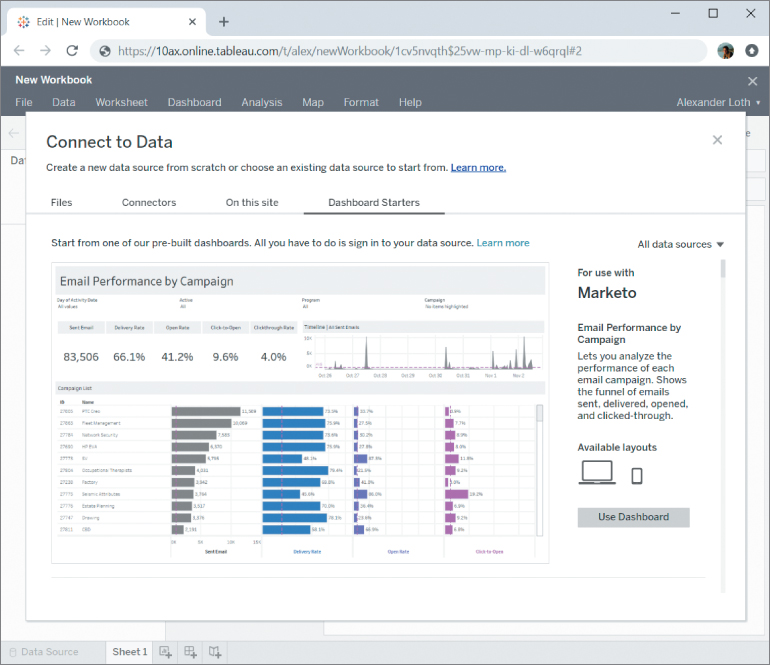Select the desktop layout icon
This screenshot has width=770, height=665.
pyautogui.click(x=597, y=472)
